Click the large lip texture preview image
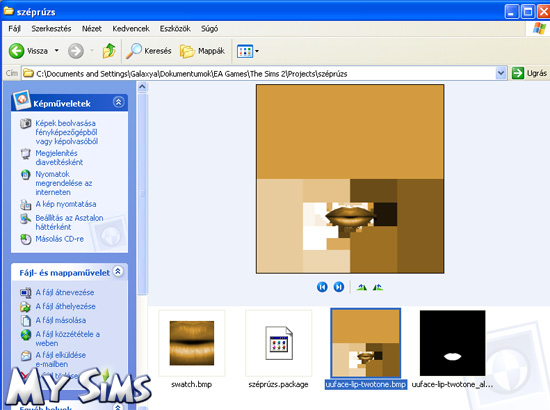 (x=350, y=179)
